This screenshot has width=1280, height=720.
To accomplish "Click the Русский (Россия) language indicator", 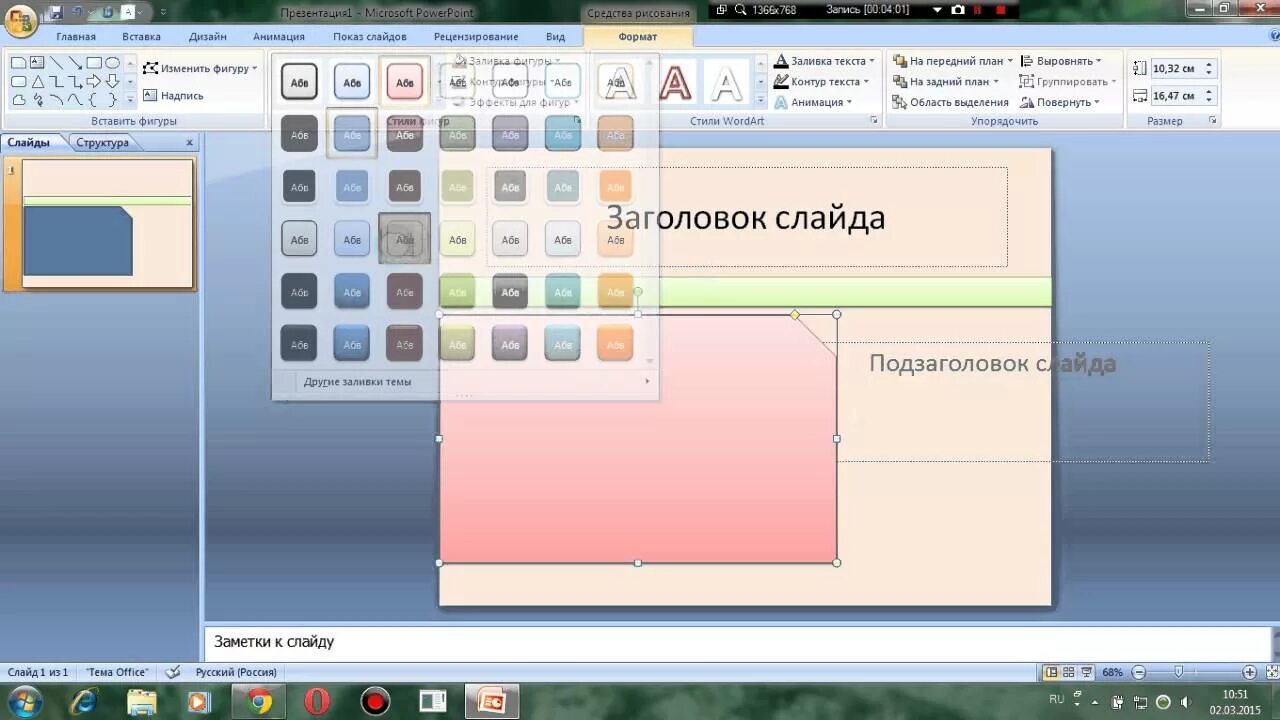I will point(236,672).
